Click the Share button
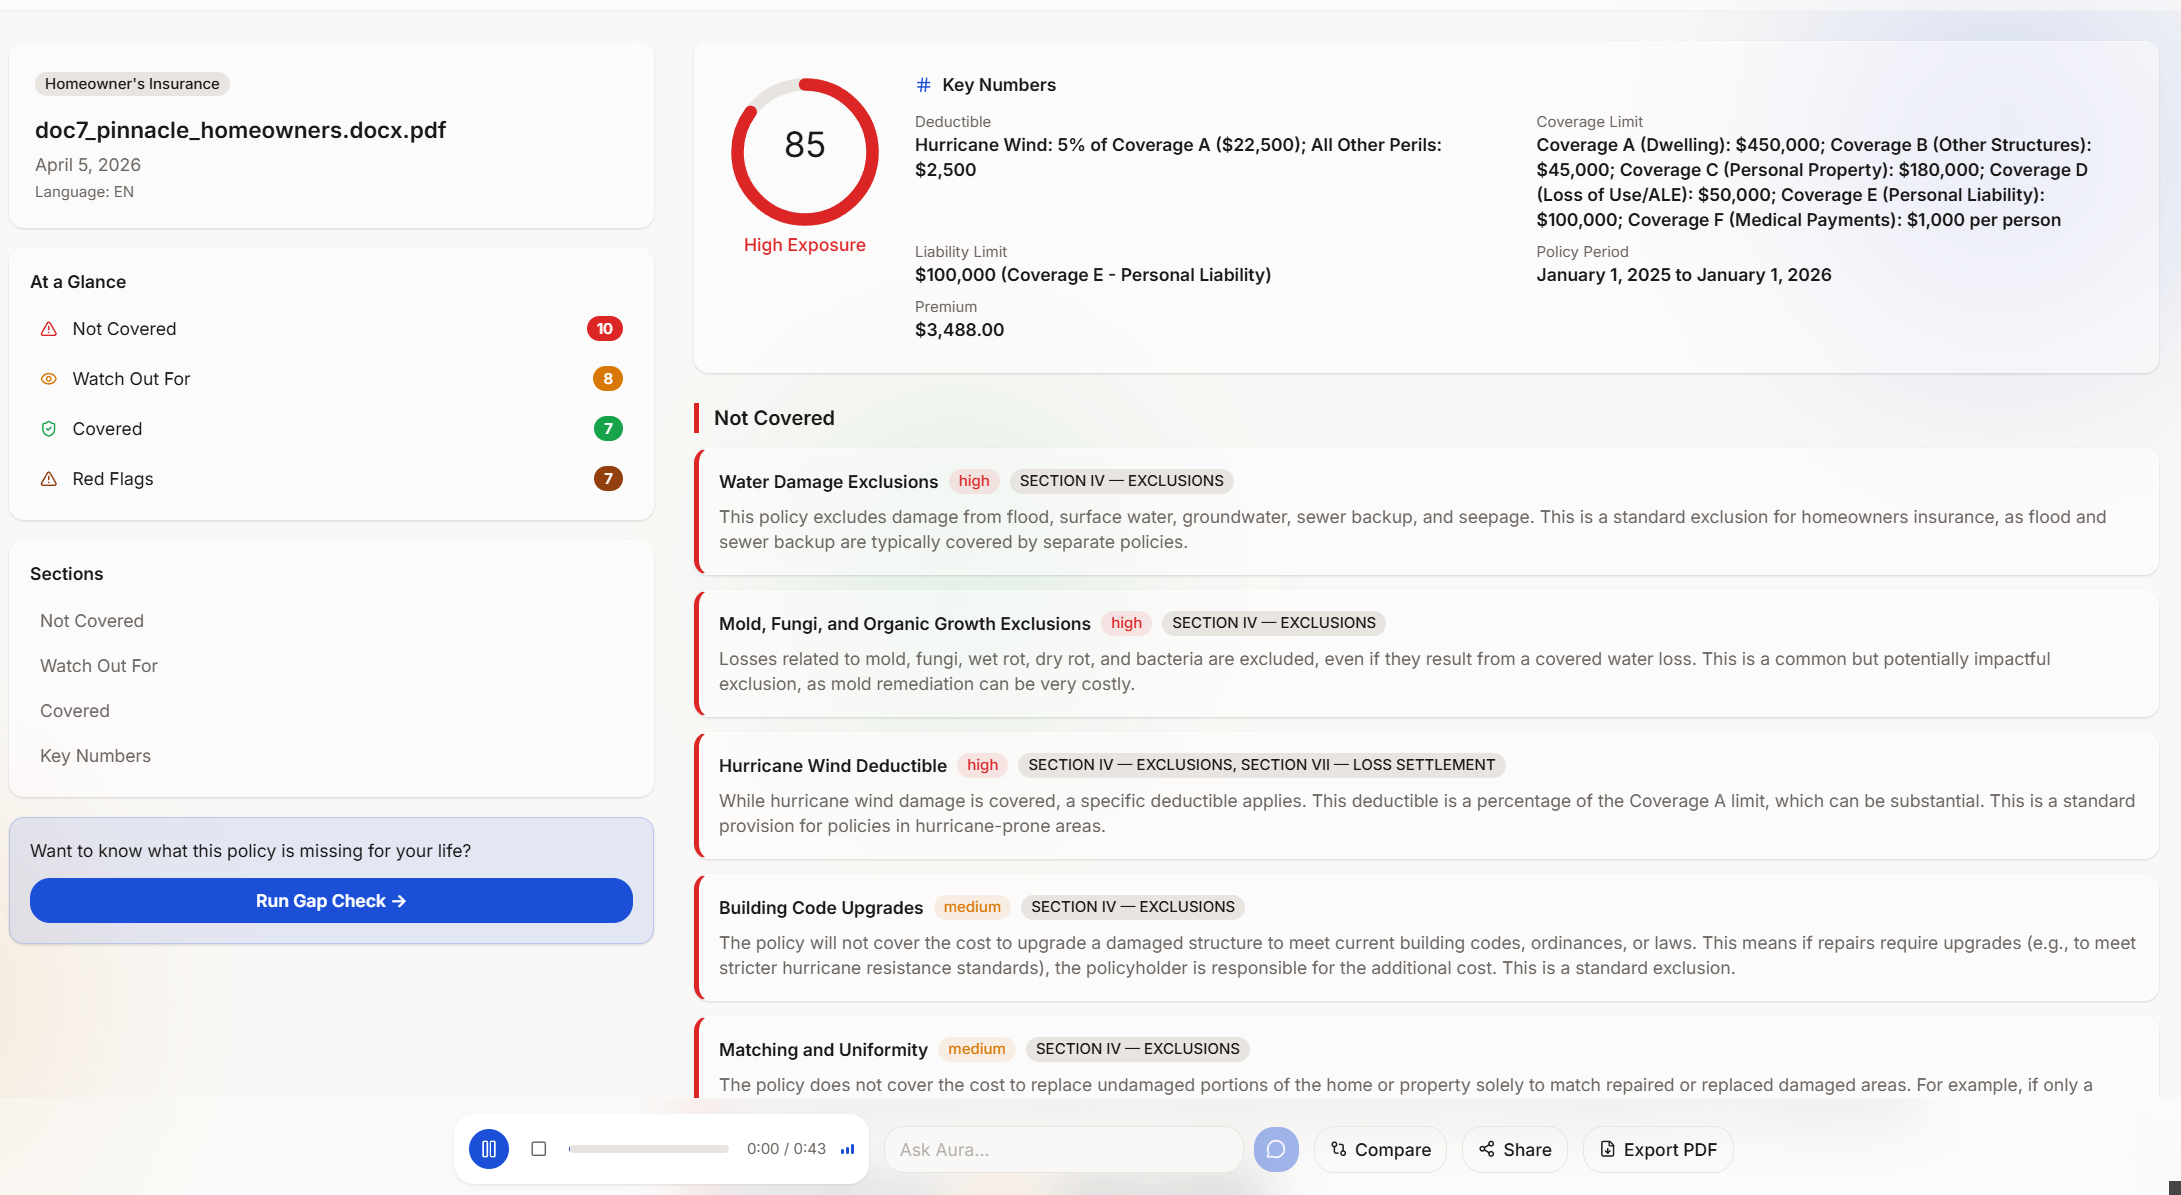 click(x=1515, y=1149)
